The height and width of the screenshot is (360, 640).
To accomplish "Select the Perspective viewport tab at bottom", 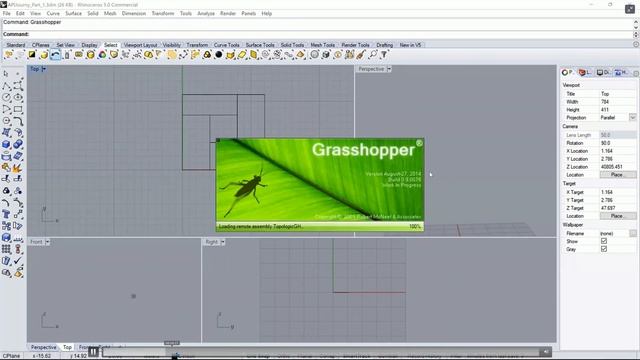I will point(44,347).
